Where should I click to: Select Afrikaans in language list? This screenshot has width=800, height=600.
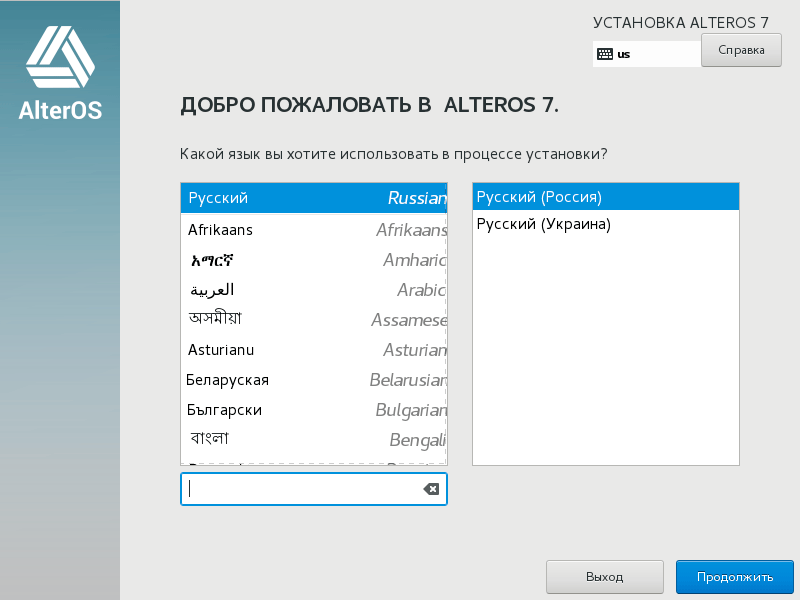pos(314,230)
